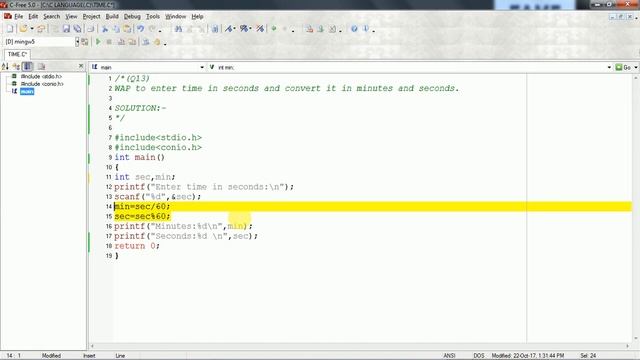This screenshot has height=360, width=640.
Task: Click line number 19 in gutter
Action: point(109,256)
